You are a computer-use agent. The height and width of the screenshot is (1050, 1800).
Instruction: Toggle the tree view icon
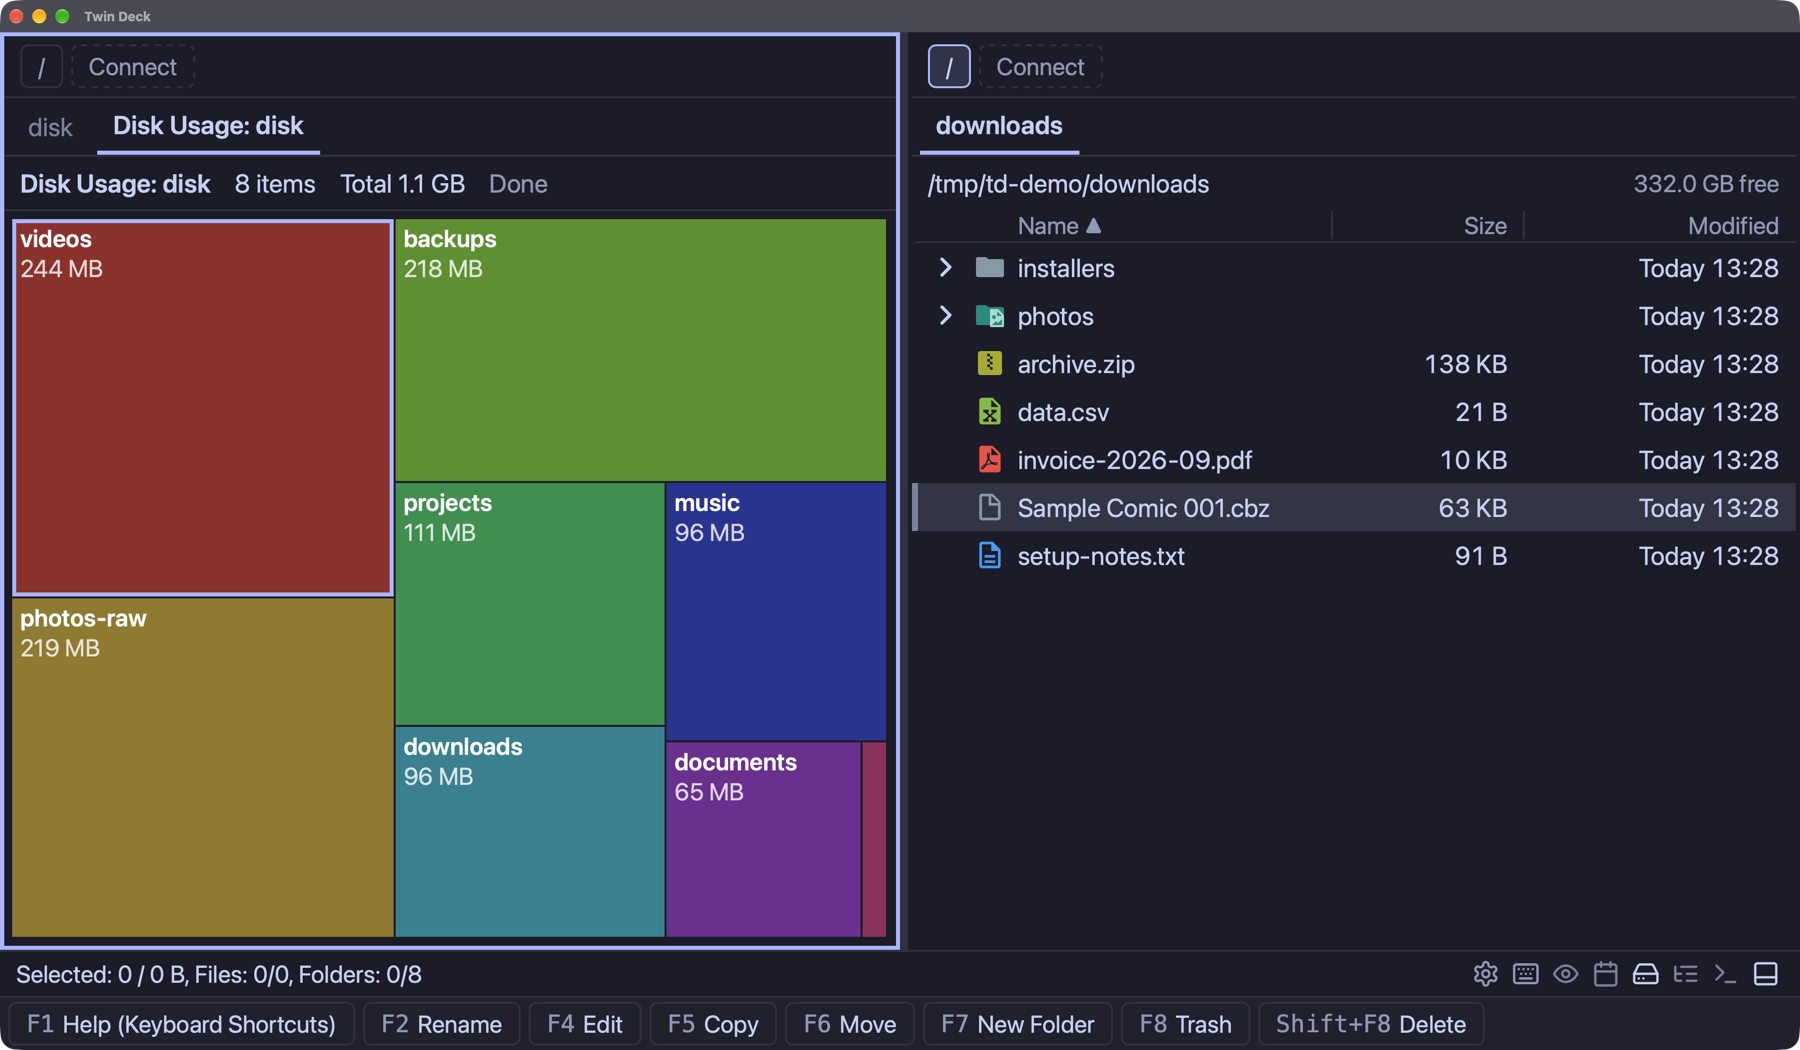1685,974
